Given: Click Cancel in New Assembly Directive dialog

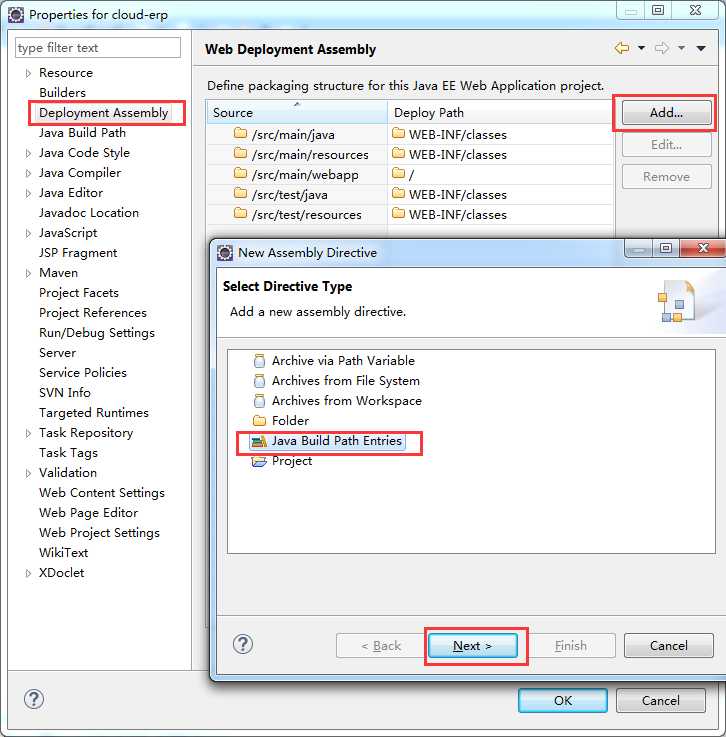Looking at the screenshot, I should pyautogui.click(x=669, y=646).
